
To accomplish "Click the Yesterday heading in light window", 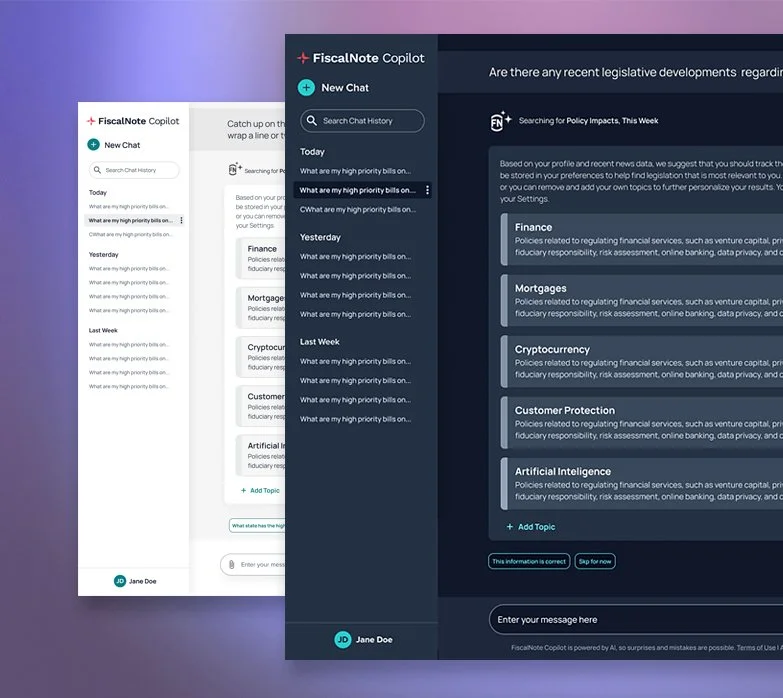I will pyautogui.click(x=104, y=255).
